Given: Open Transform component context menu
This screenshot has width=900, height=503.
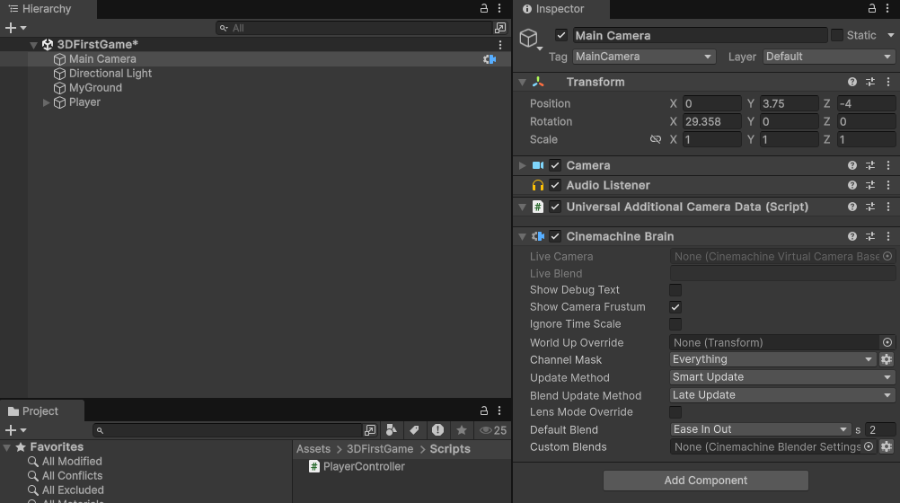Looking at the screenshot, I should point(888,82).
